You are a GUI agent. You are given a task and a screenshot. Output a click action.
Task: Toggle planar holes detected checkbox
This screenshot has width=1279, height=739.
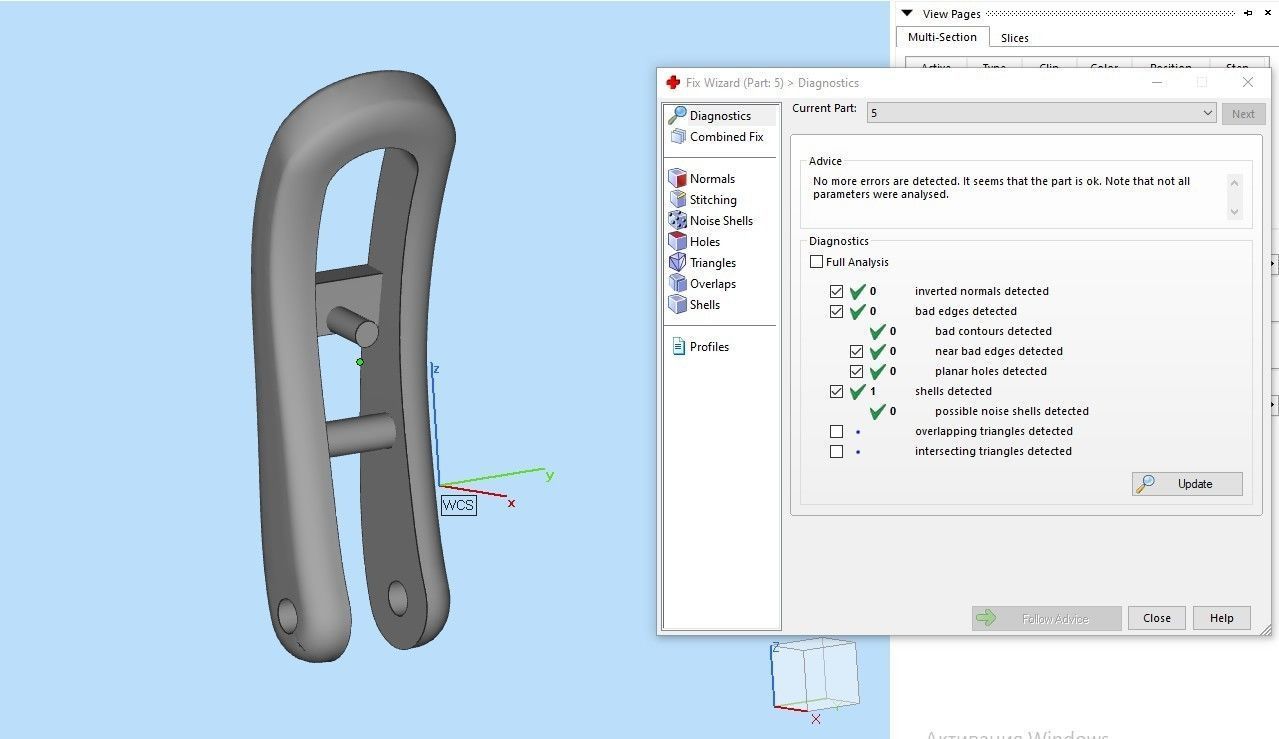tap(857, 372)
